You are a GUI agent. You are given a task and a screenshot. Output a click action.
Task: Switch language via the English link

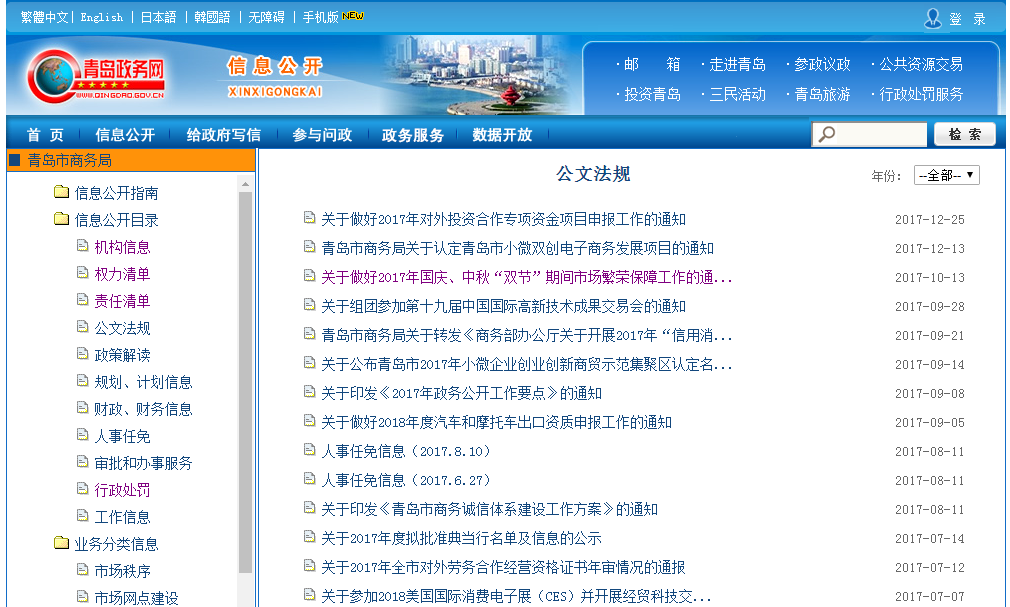pyautogui.click(x=102, y=17)
